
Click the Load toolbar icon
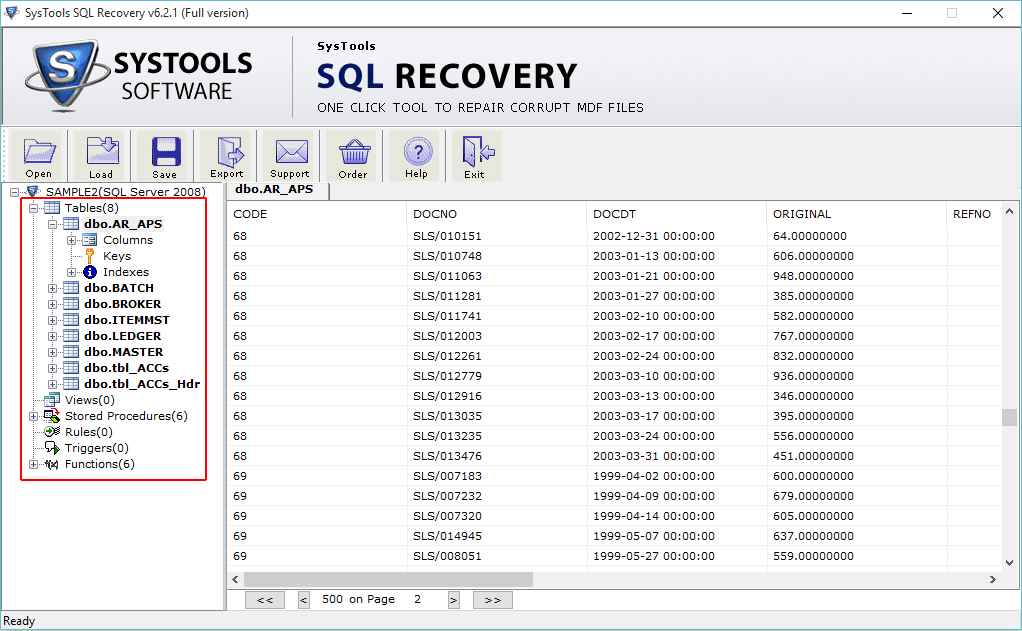[x=101, y=156]
